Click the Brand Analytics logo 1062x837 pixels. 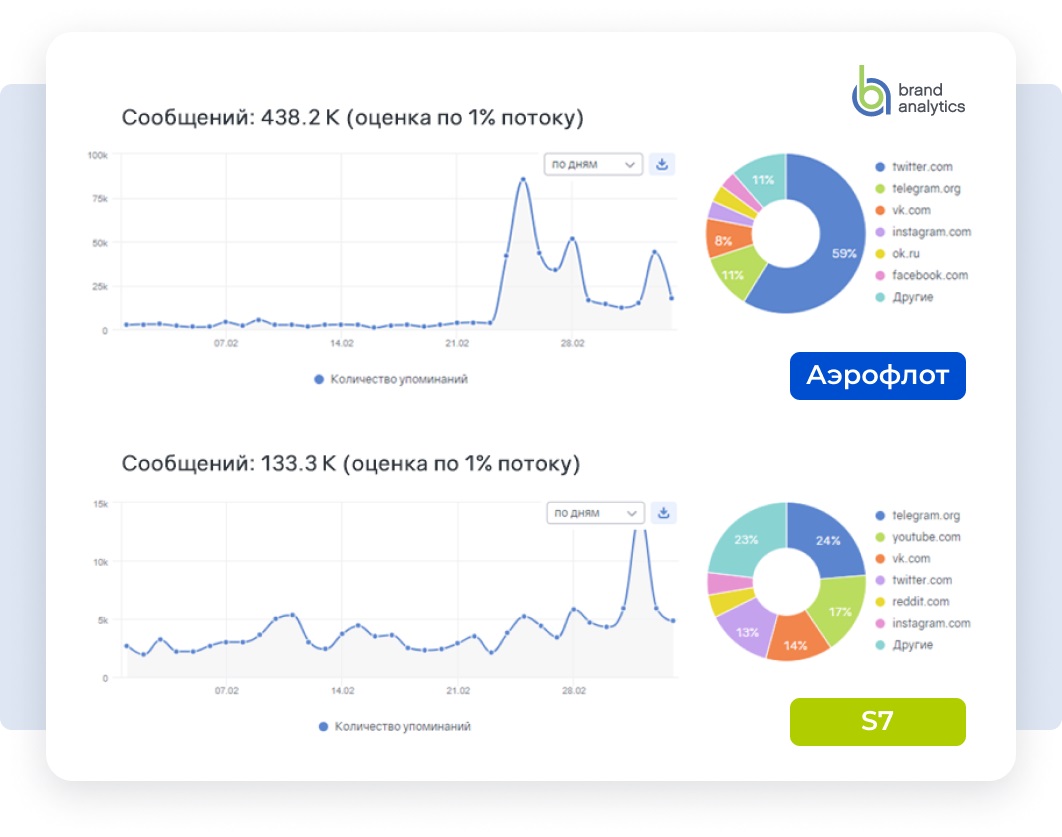908,92
